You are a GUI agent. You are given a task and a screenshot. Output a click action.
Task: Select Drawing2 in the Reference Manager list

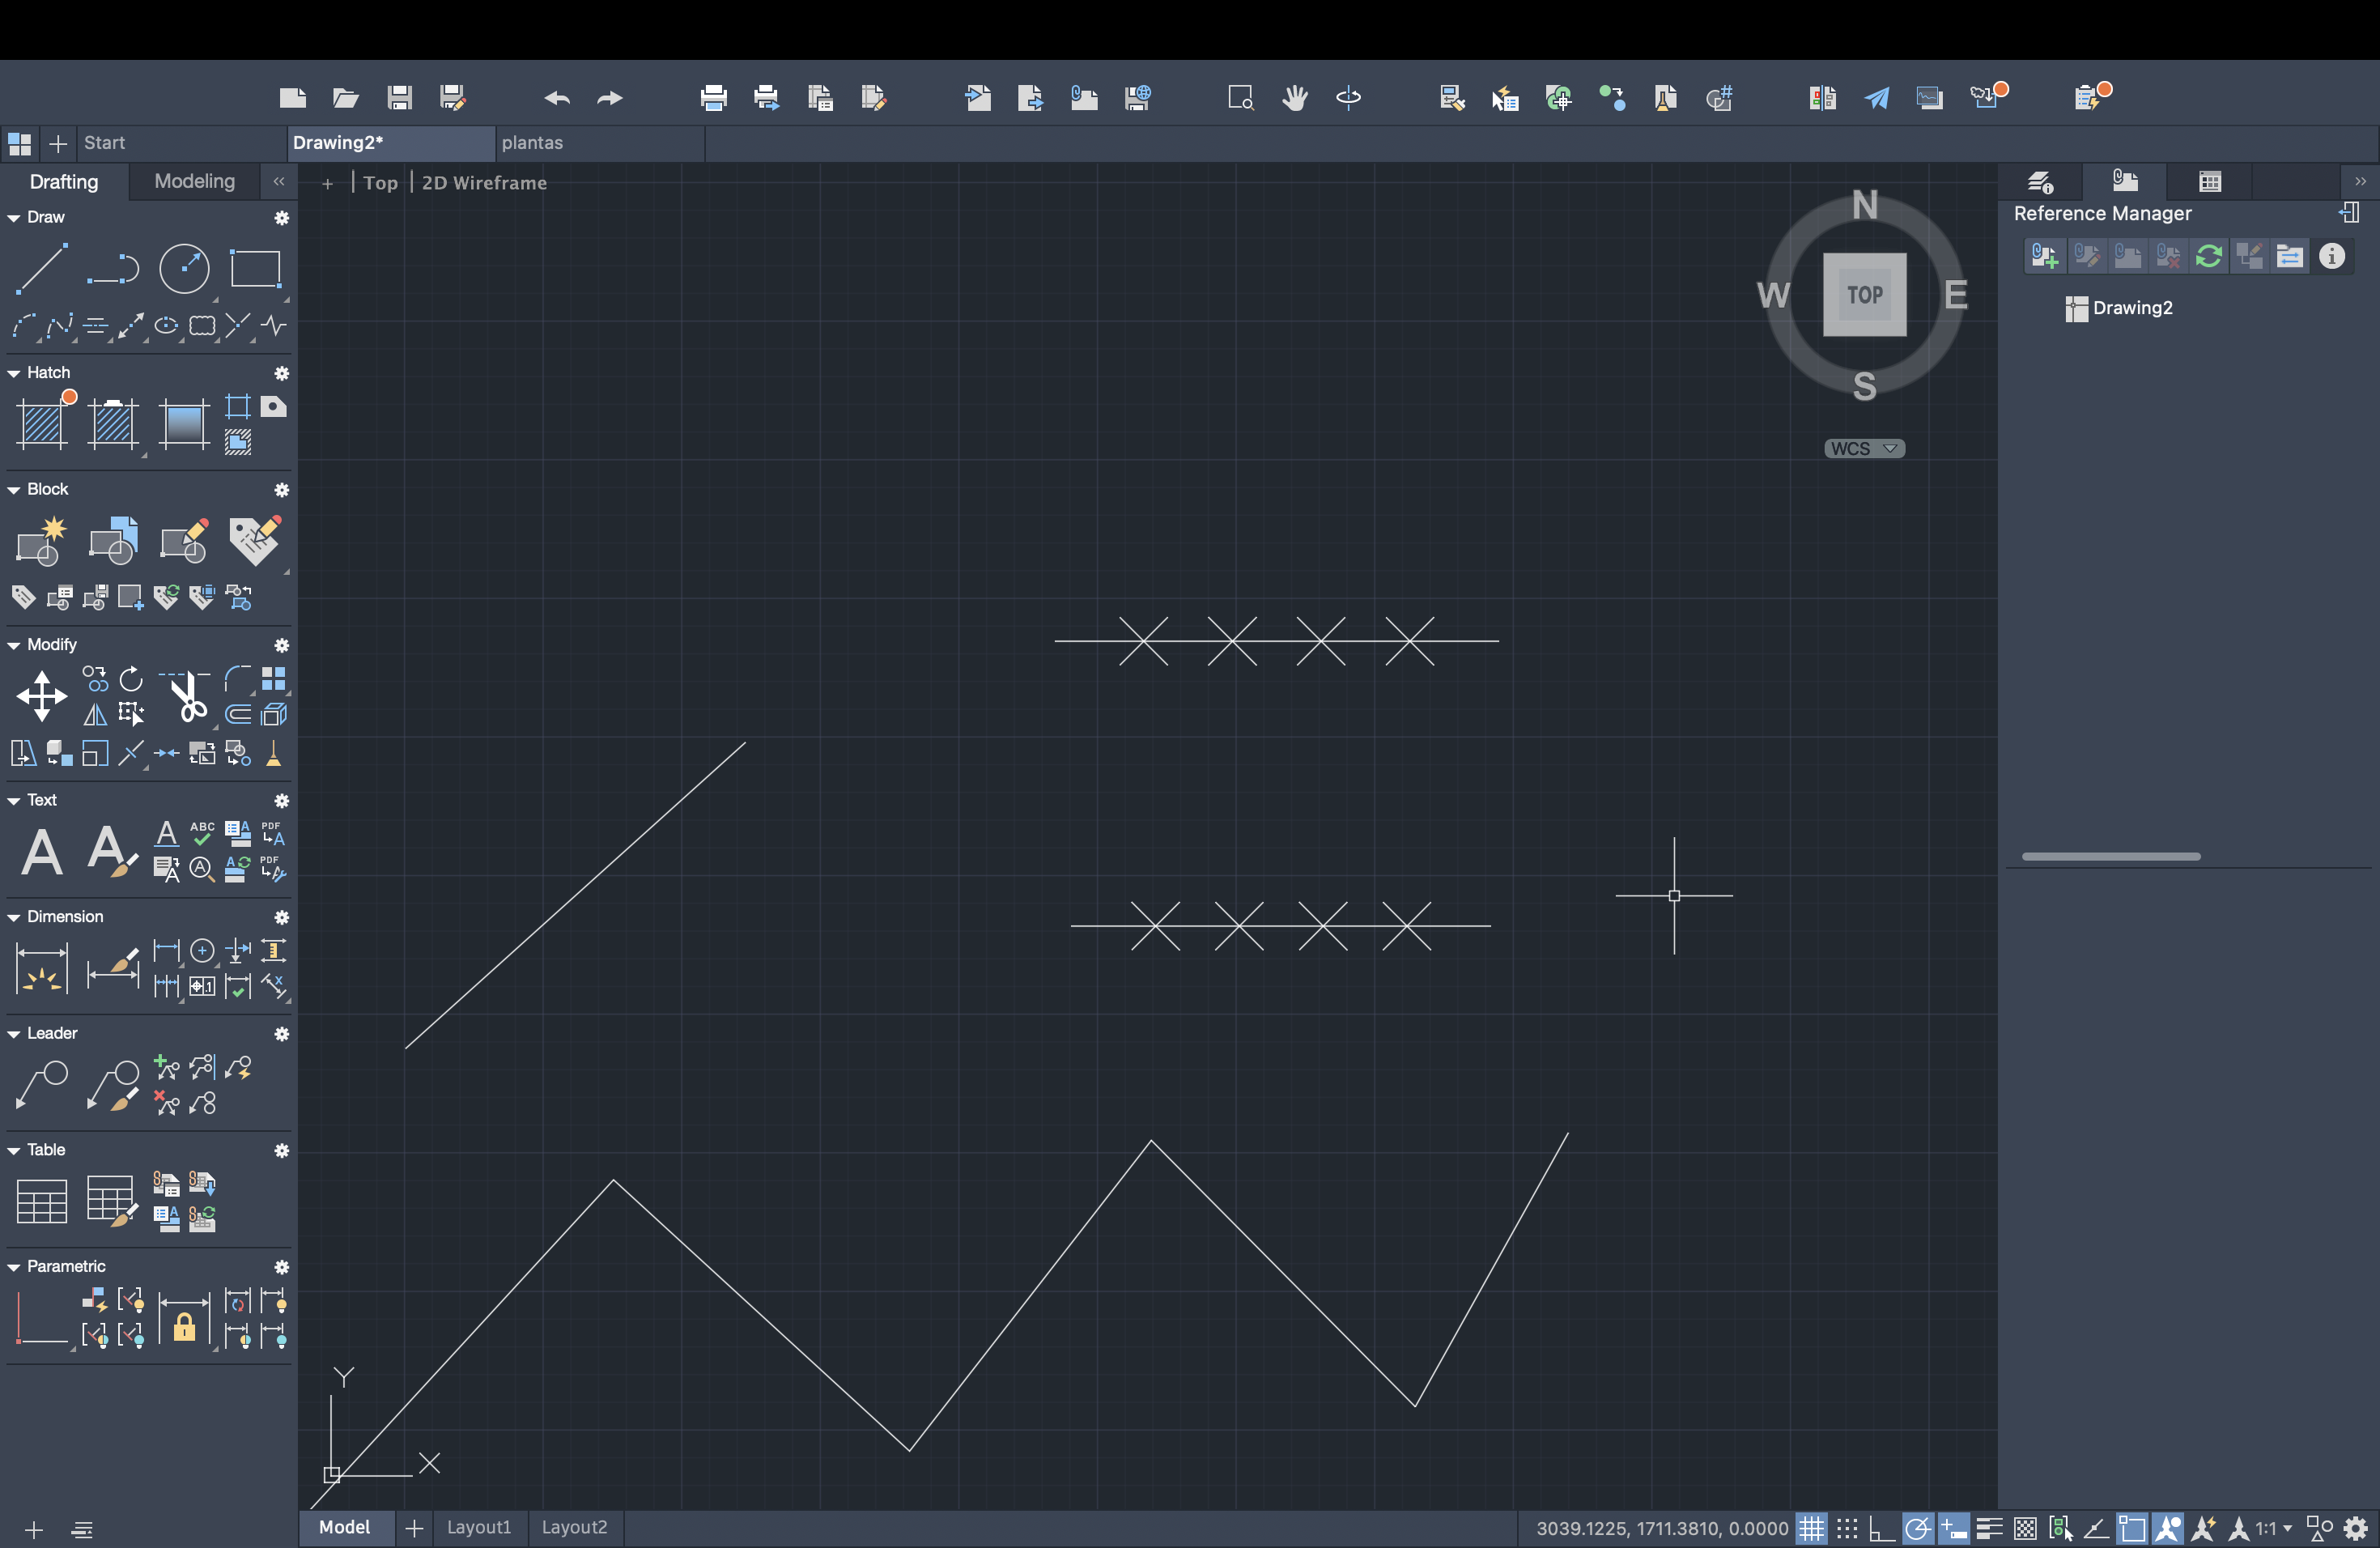pos(2119,308)
